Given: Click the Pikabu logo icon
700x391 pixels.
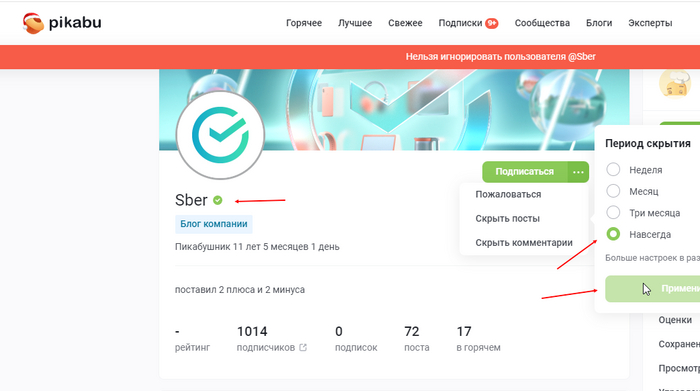Looking at the screenshot, I should point(33,23).
